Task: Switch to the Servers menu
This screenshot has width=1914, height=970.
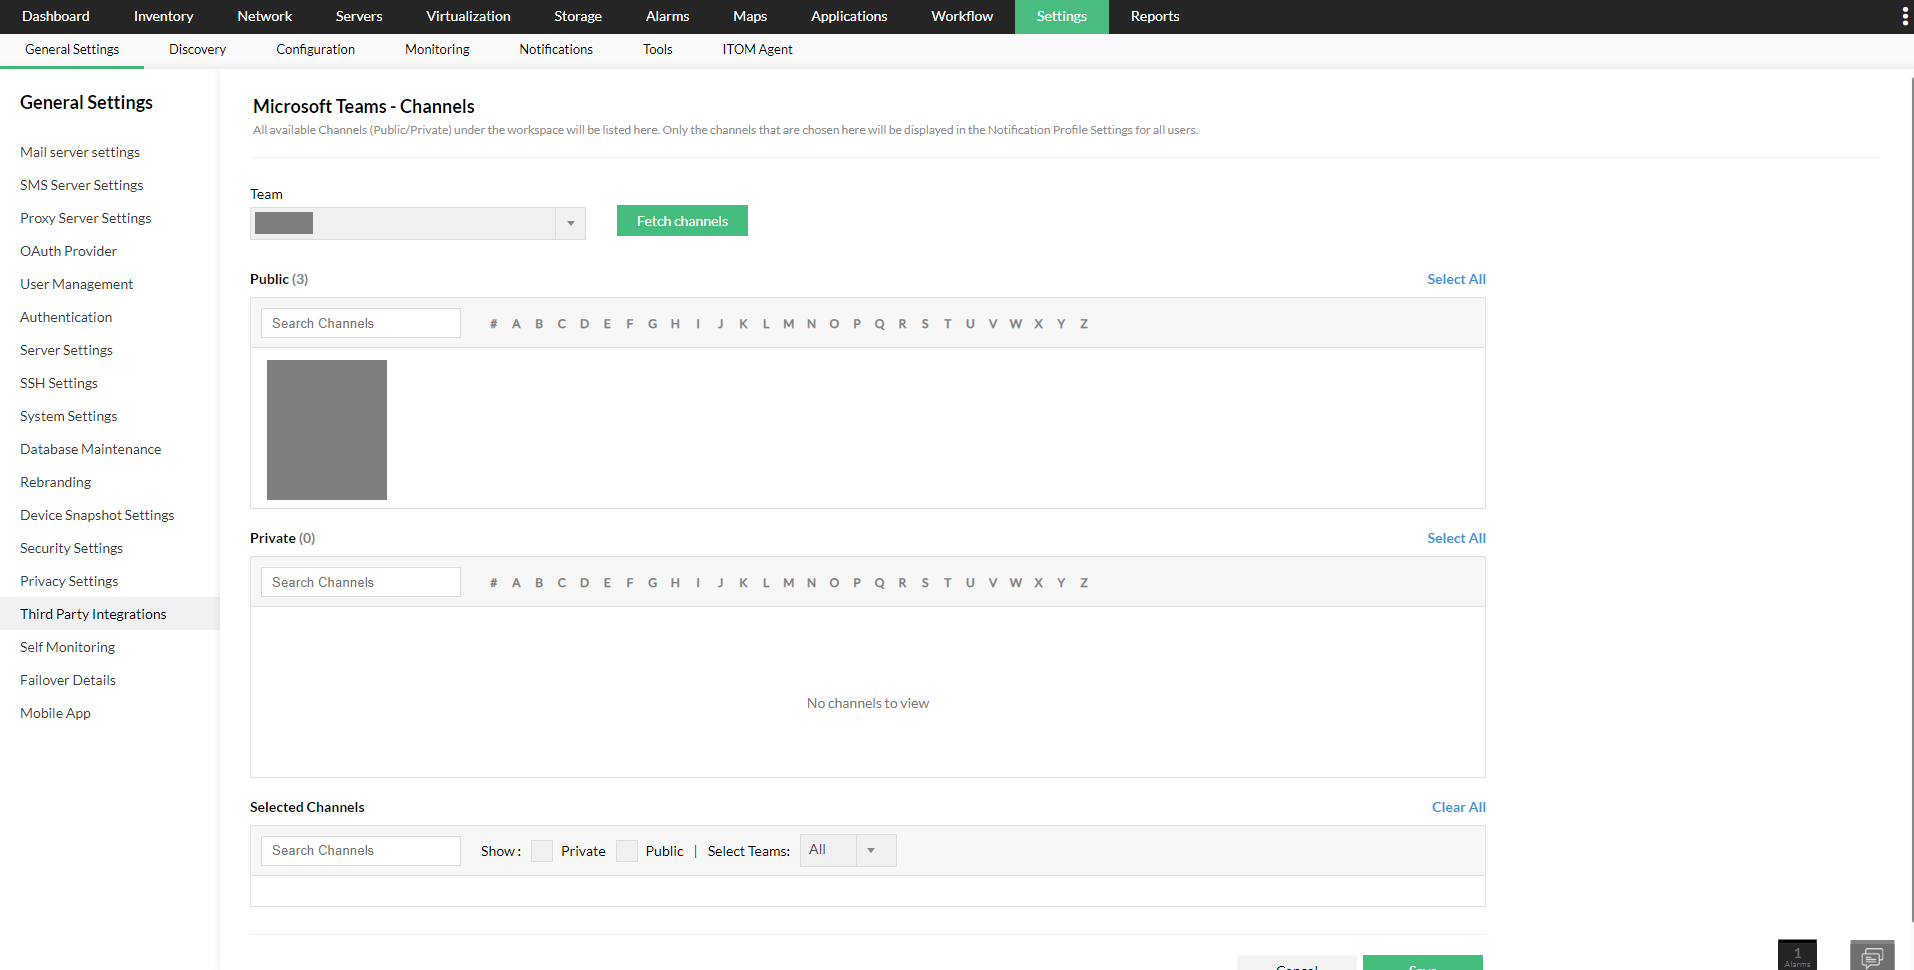Action: coord(359,16)
